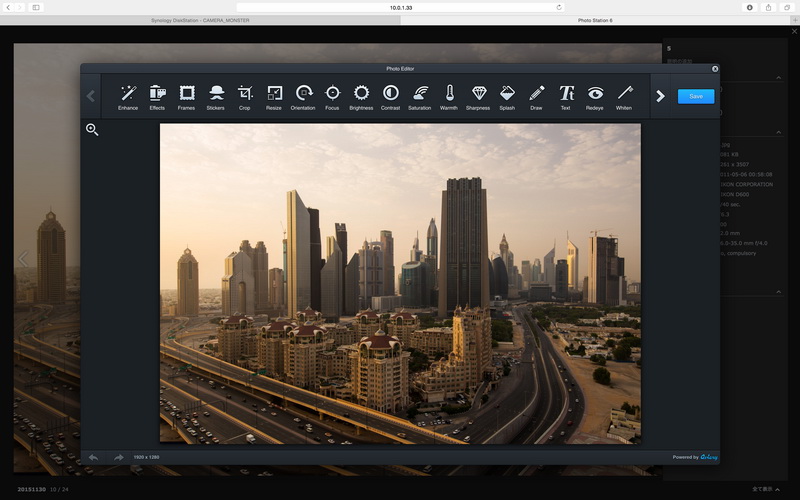Open the browser downloads
The image size is (800, 500).
point(749,8)
